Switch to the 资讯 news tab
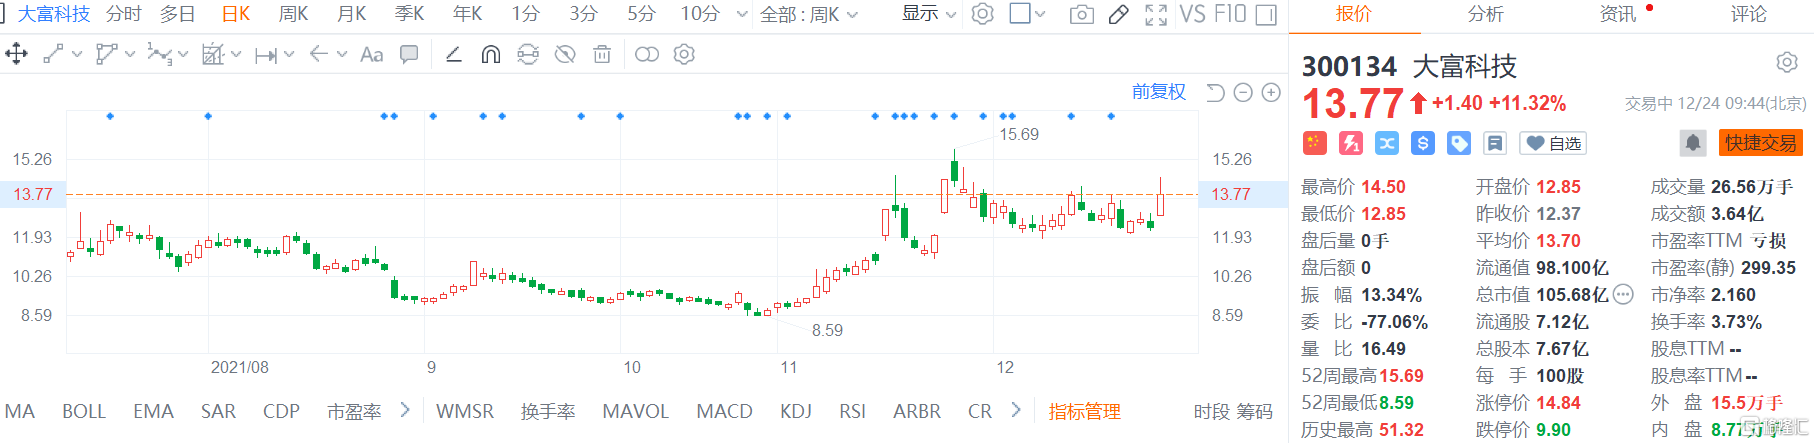This screenshot has height=443, width=1815. (x=1618, y=14)
